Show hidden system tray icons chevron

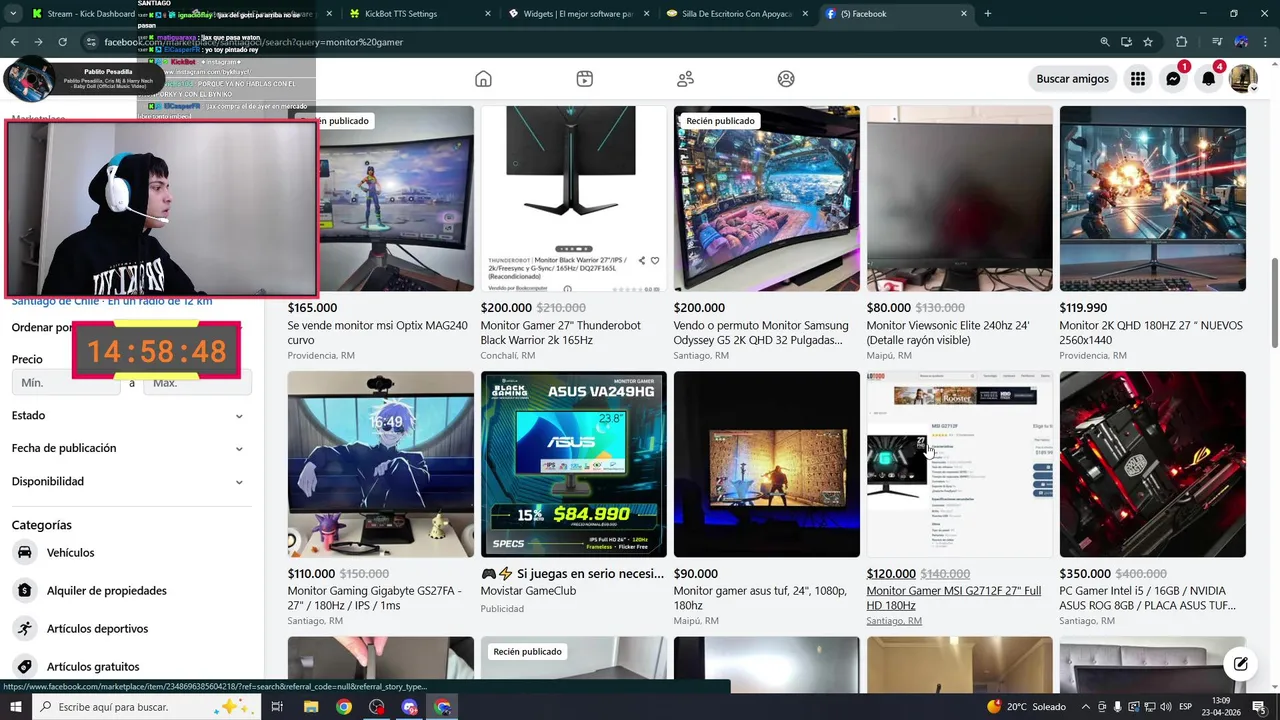click(1085, 707)
